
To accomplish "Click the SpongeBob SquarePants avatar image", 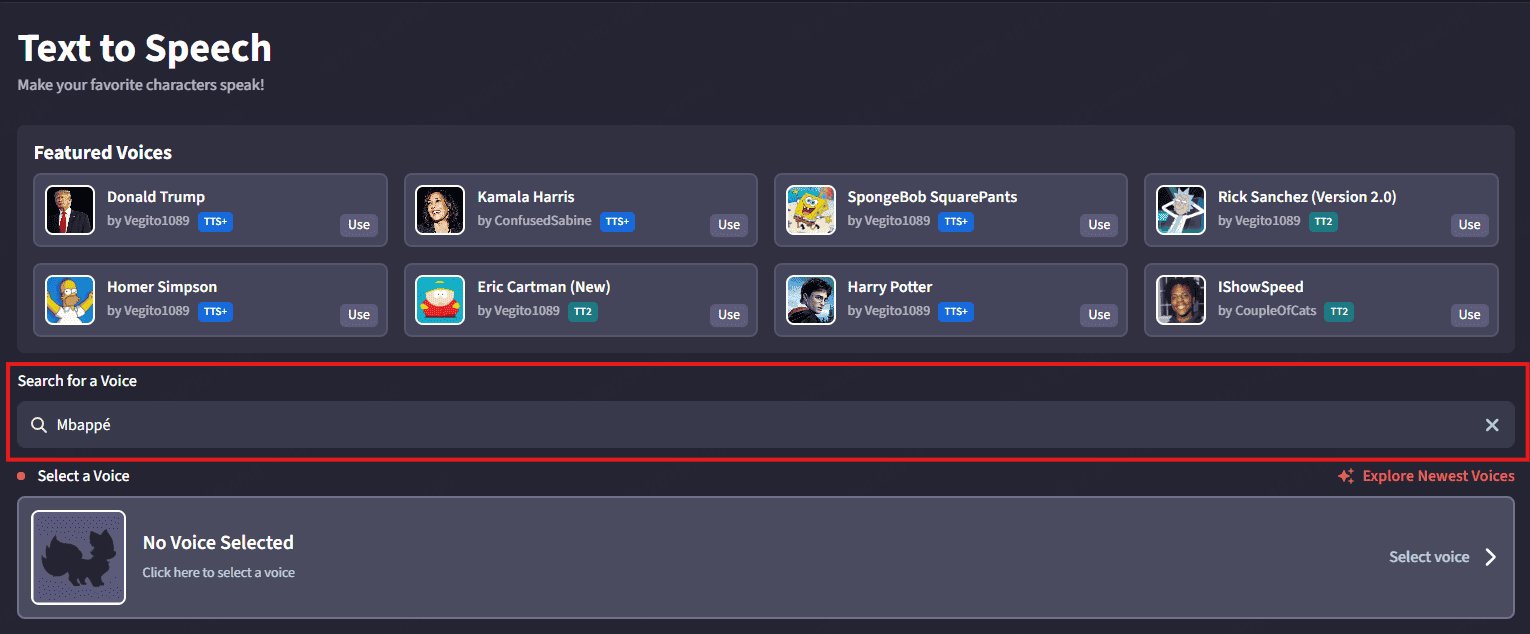I will (x=811, y=210).
